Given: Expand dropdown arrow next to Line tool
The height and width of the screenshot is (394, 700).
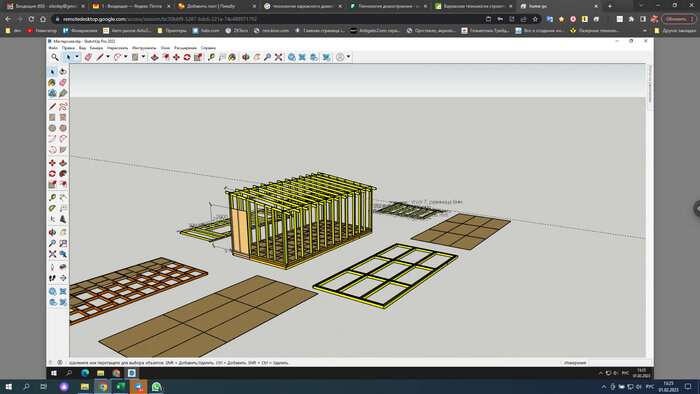Looking at the screenshot, I should (x=108, y=57).
